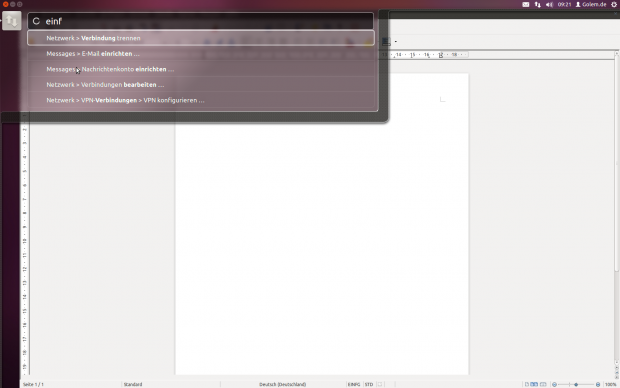This screenshot has width=620, height=388.
Task: Click the HUD search field containing 'einf'
Action: pyautogui.click(x=200, y=21)
